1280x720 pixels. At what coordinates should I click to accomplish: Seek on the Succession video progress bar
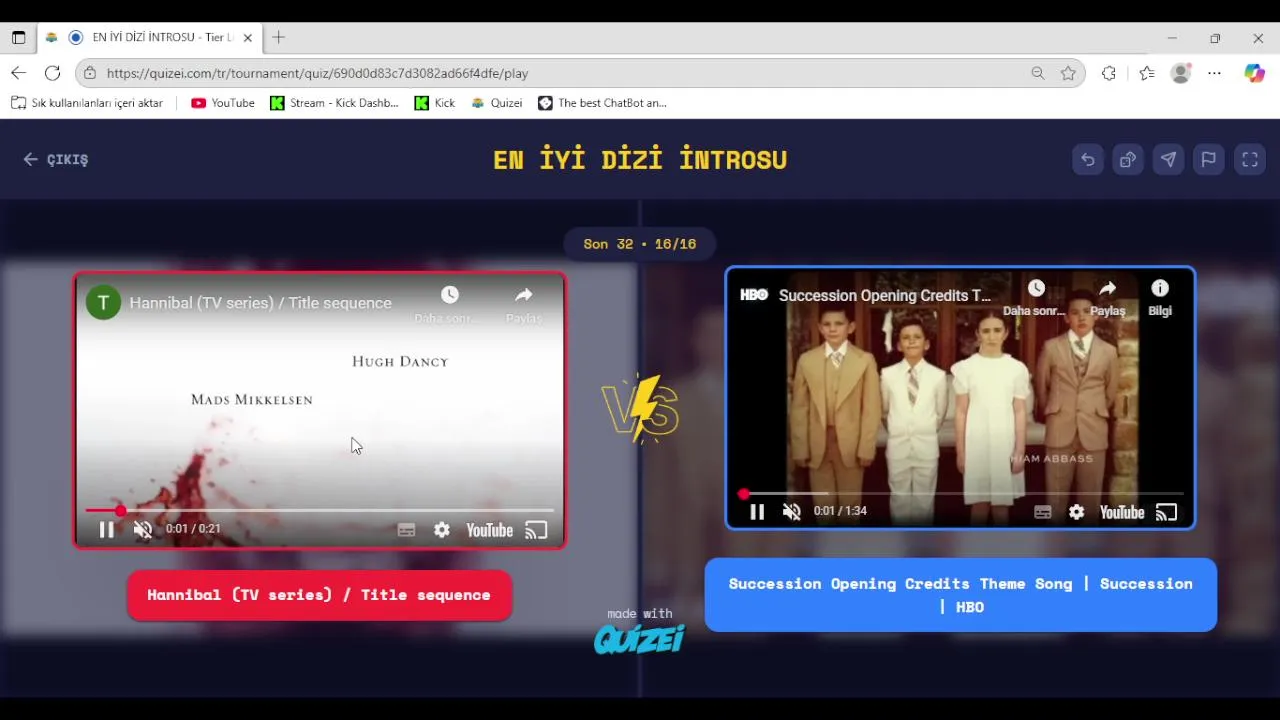pos(963,493)
